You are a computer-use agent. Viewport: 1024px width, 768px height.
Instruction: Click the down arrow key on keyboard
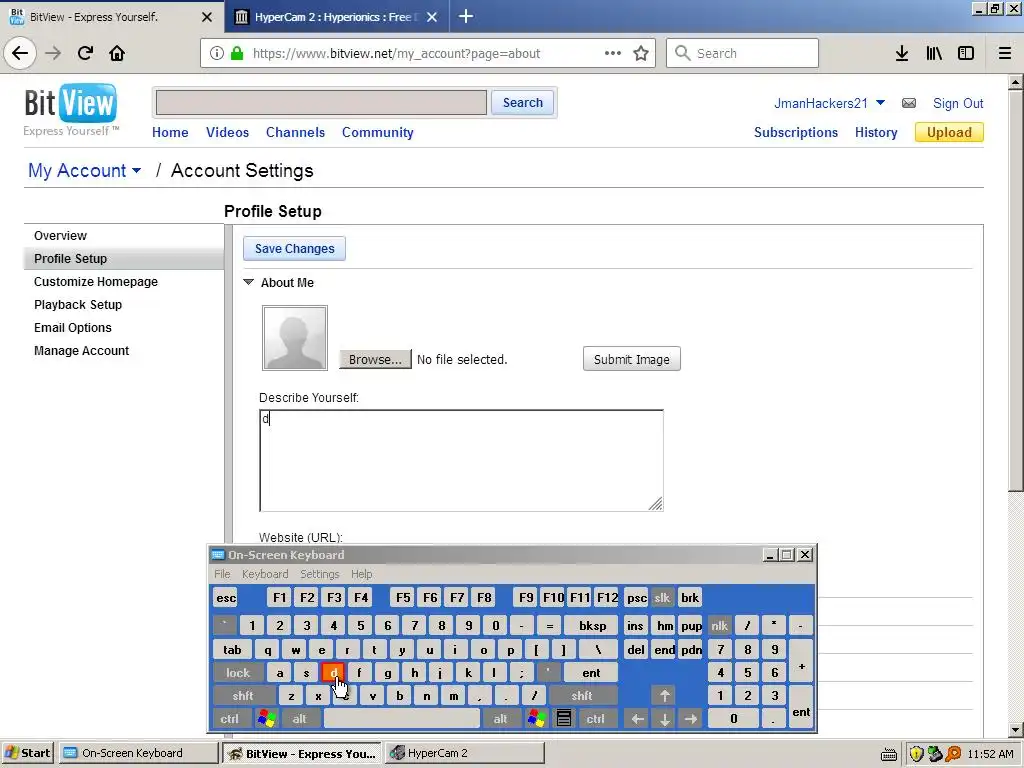[x=664, y=718]
